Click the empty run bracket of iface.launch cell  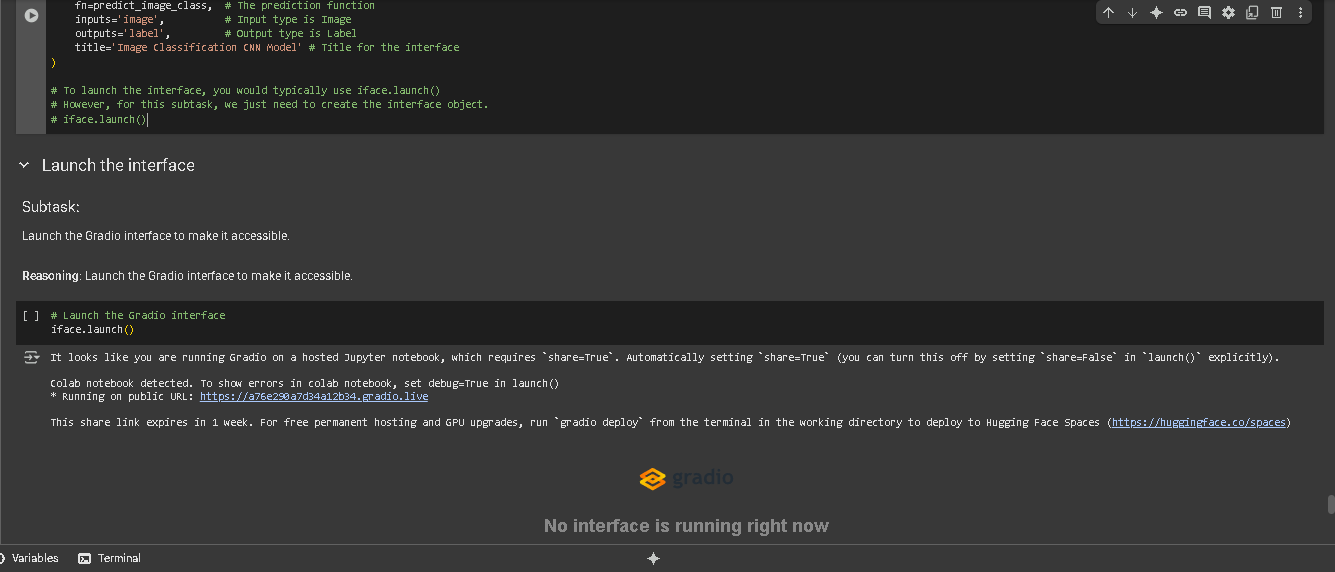[x=31, y=315]
